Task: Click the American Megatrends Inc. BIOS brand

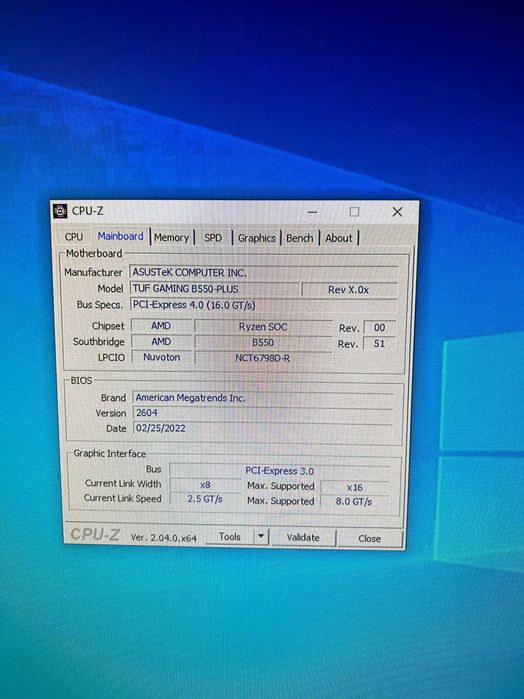Action: (x=263, y=398)
